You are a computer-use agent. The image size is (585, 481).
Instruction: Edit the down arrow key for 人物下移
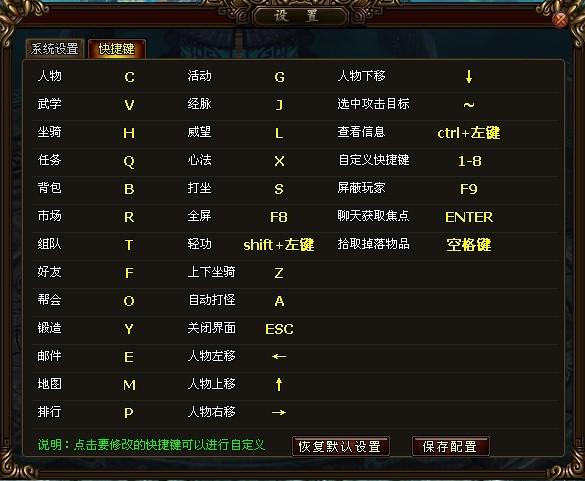pyautogui.click(x=469, y=77)
